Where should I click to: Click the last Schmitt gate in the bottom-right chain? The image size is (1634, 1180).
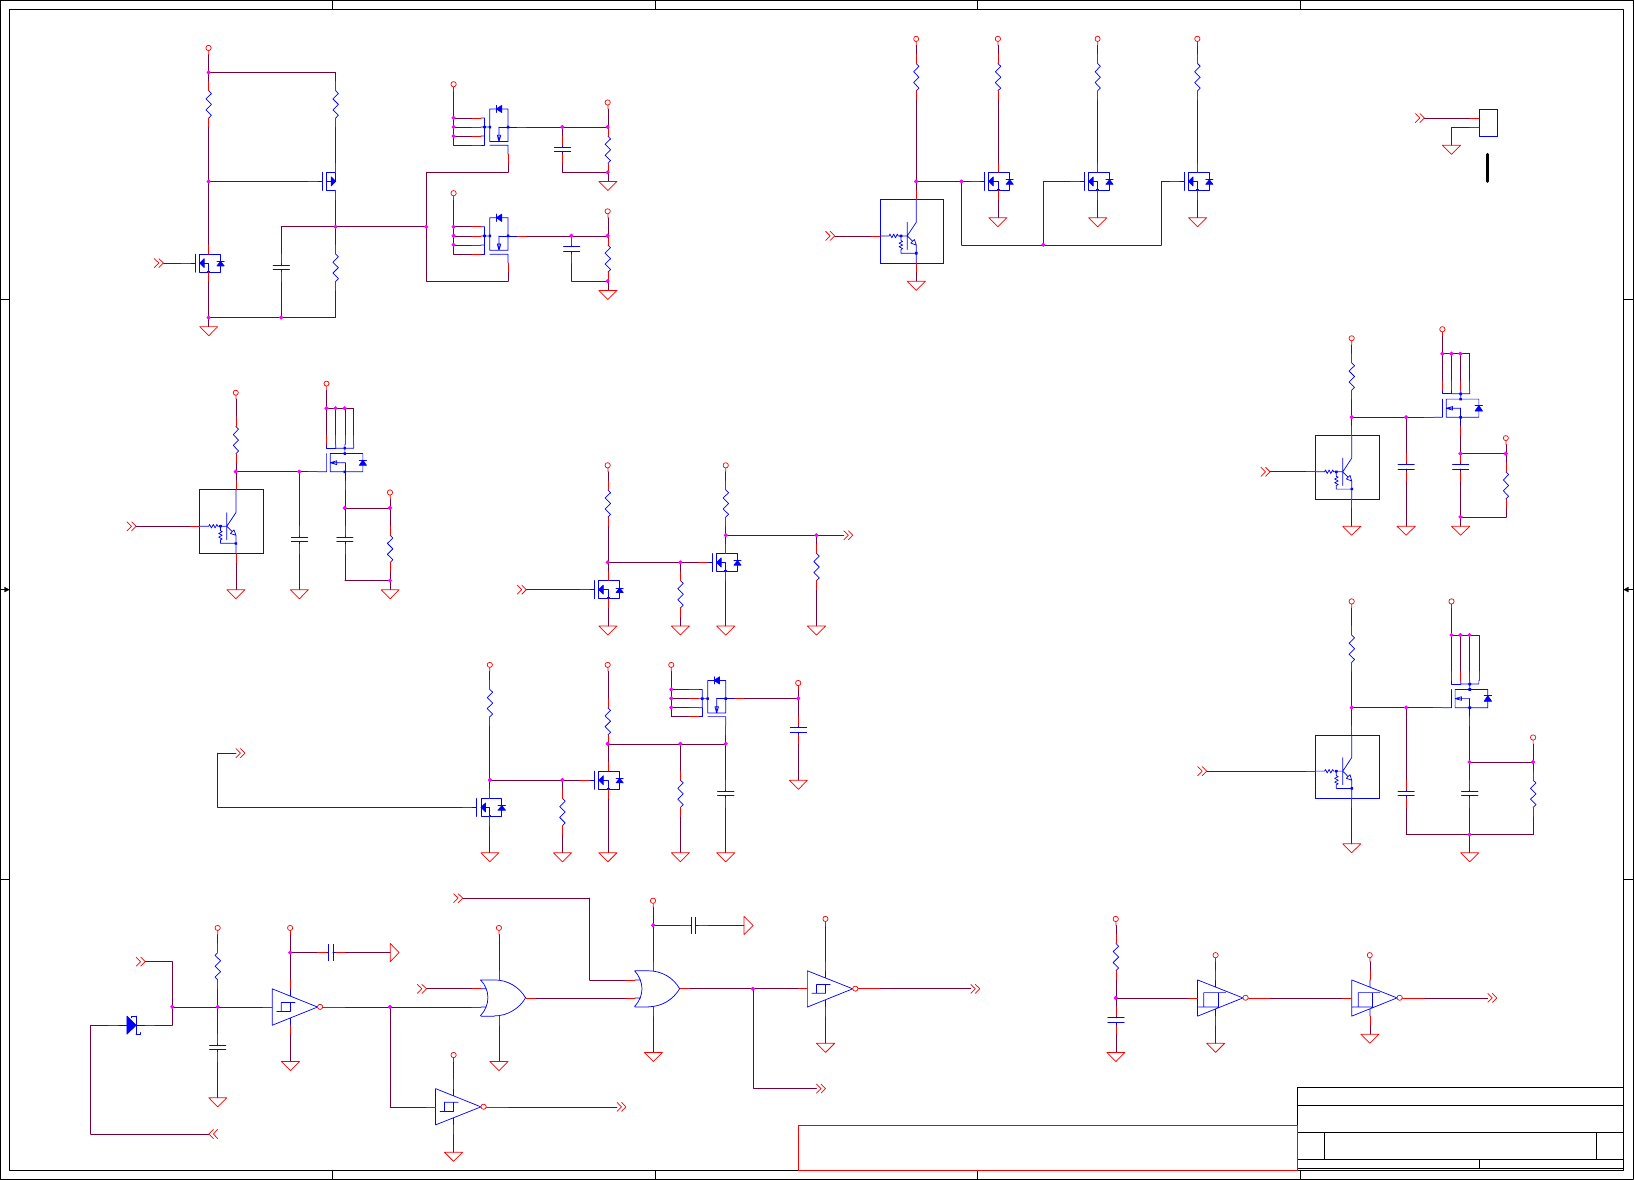tap(1376, 998)
